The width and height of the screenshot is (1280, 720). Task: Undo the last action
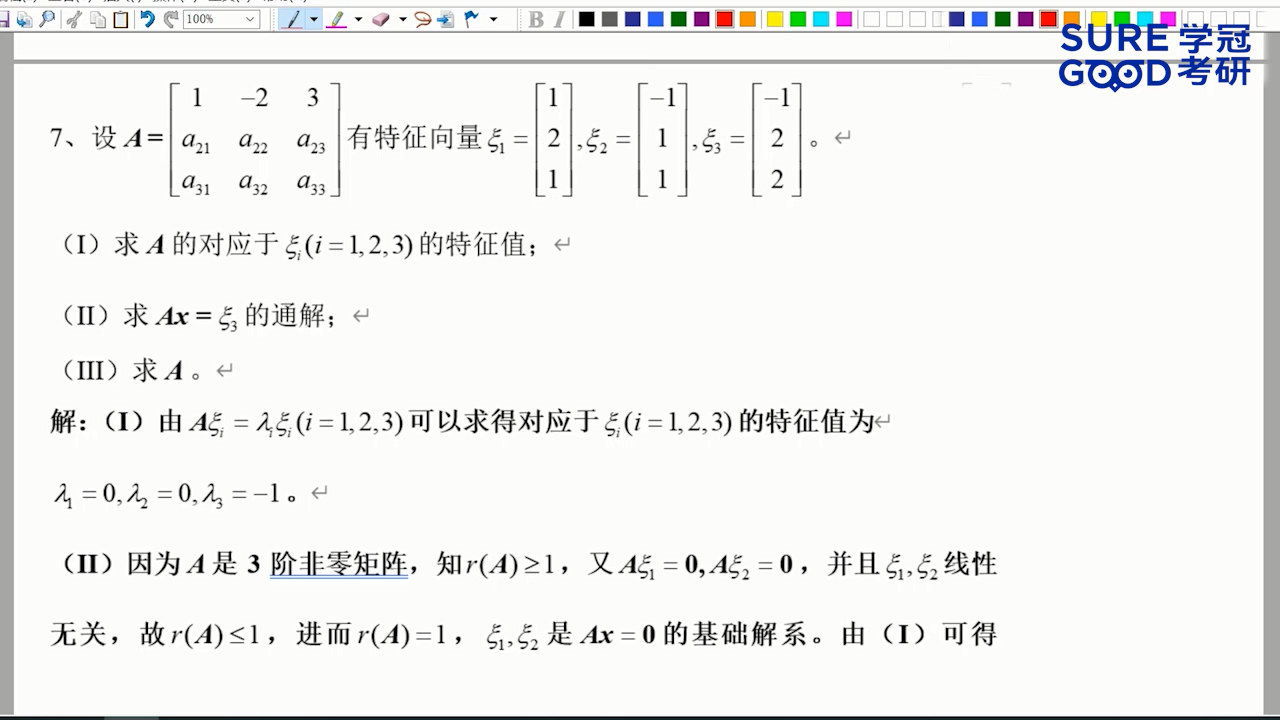tap(147, 19)
